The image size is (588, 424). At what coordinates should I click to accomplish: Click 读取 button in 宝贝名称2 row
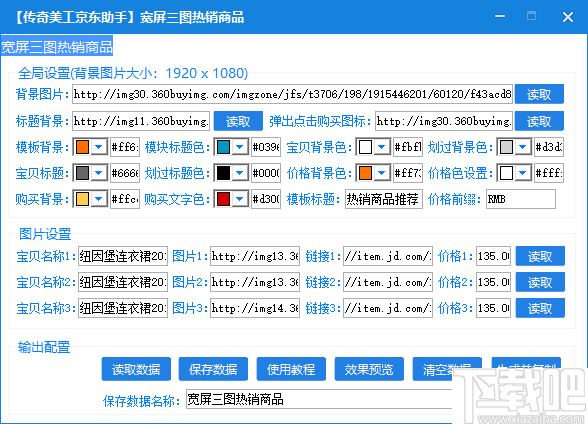coord(540,282)
